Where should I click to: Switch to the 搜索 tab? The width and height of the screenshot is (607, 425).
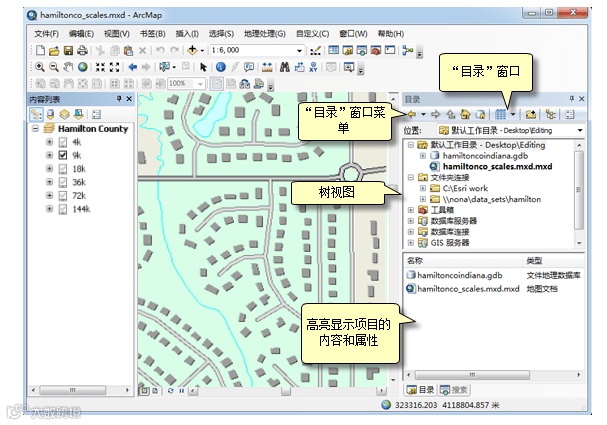[454, 390]
